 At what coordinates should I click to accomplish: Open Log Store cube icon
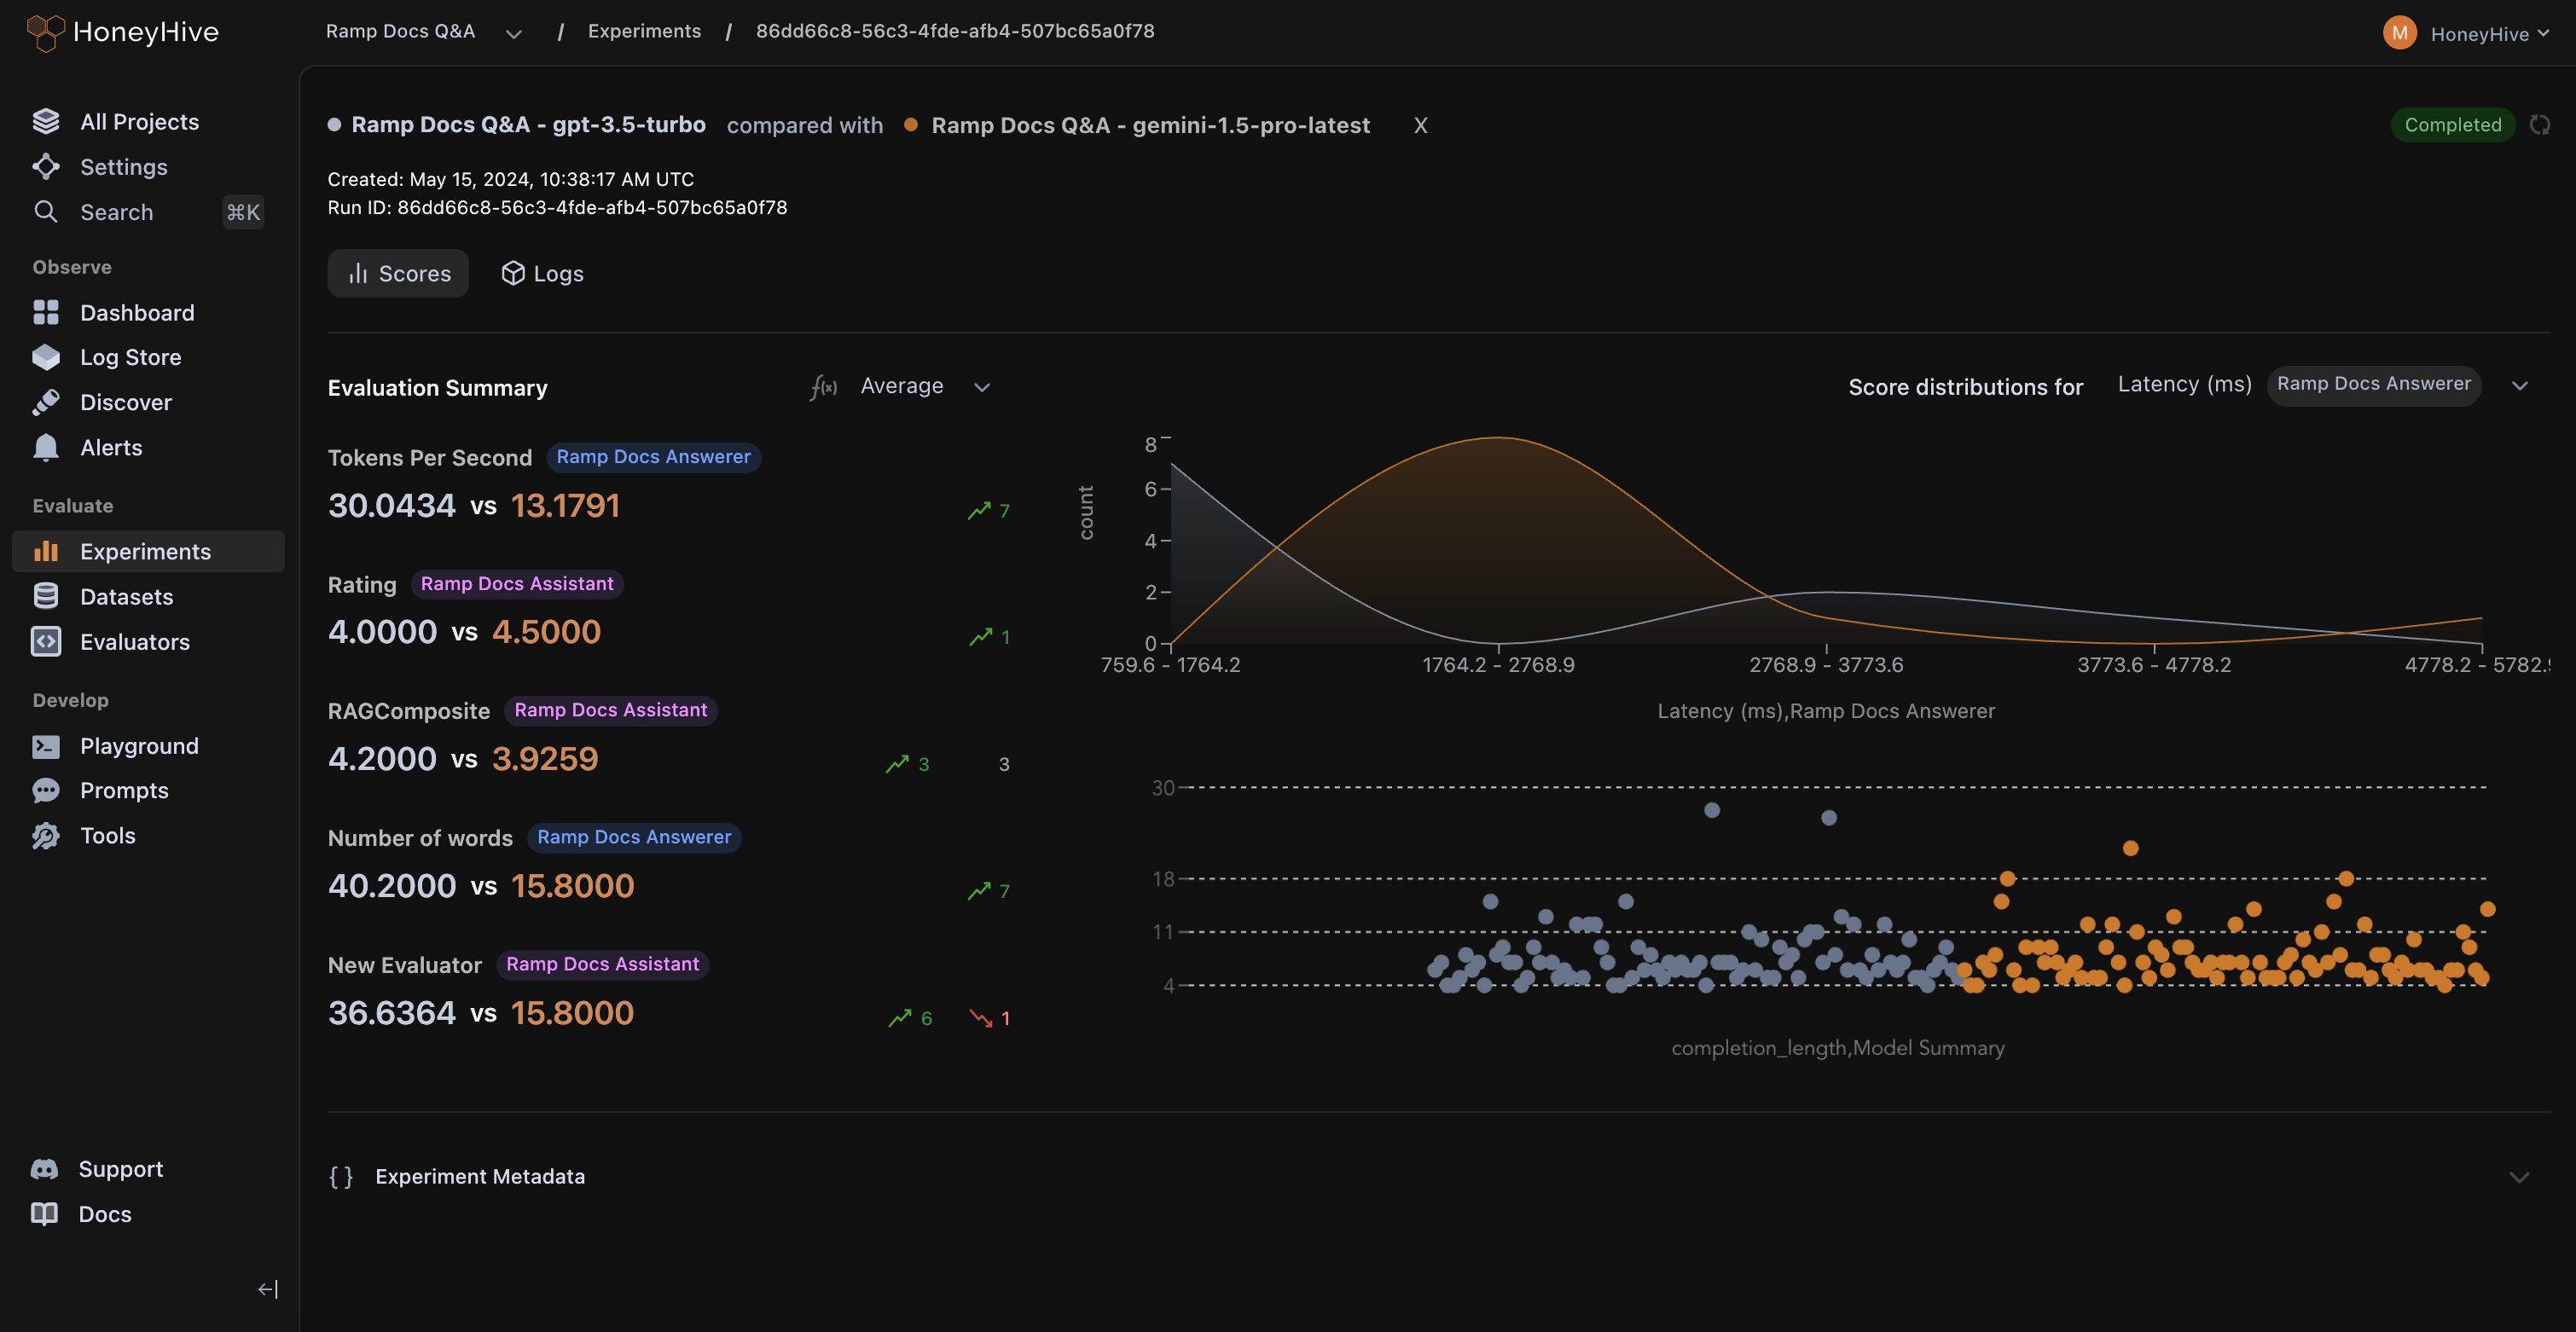pyautogui.click(x=46, y=357)
